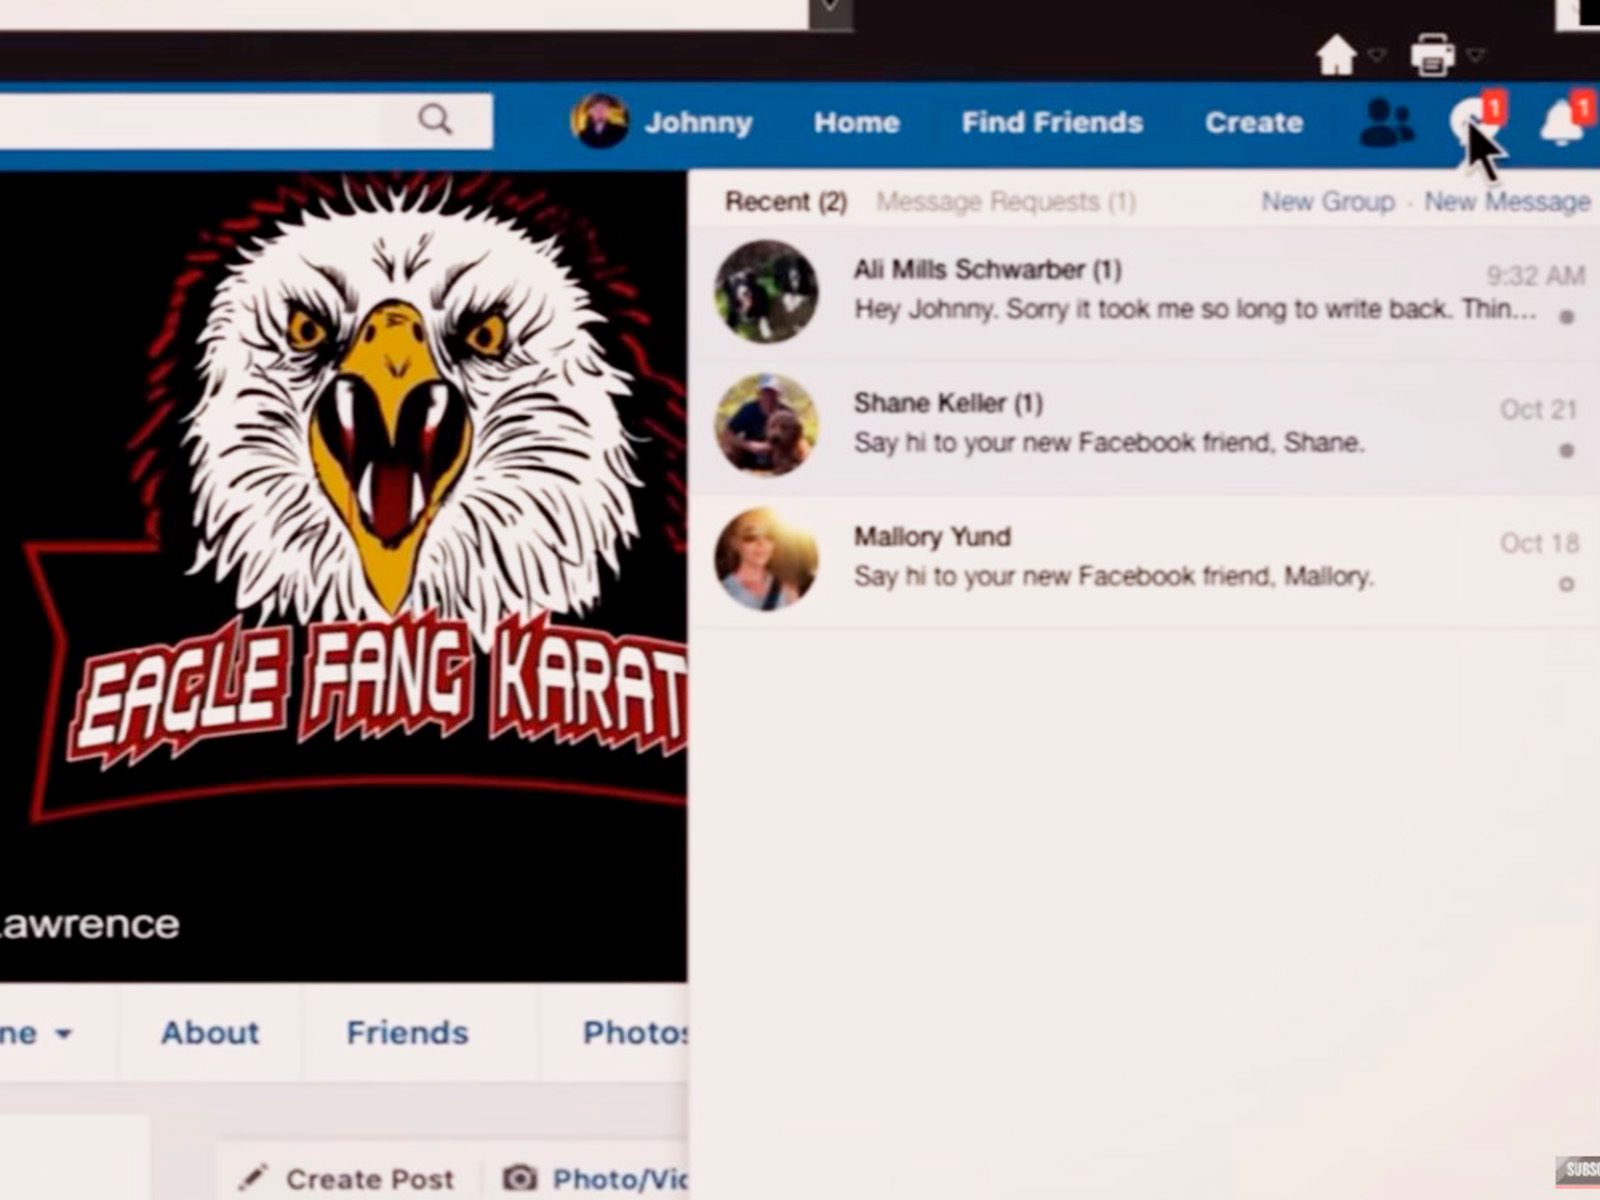Click Johnny's profile picture in navbar
The image size is (1600, 1200).
pyautogui.click(x=599, y=122)
